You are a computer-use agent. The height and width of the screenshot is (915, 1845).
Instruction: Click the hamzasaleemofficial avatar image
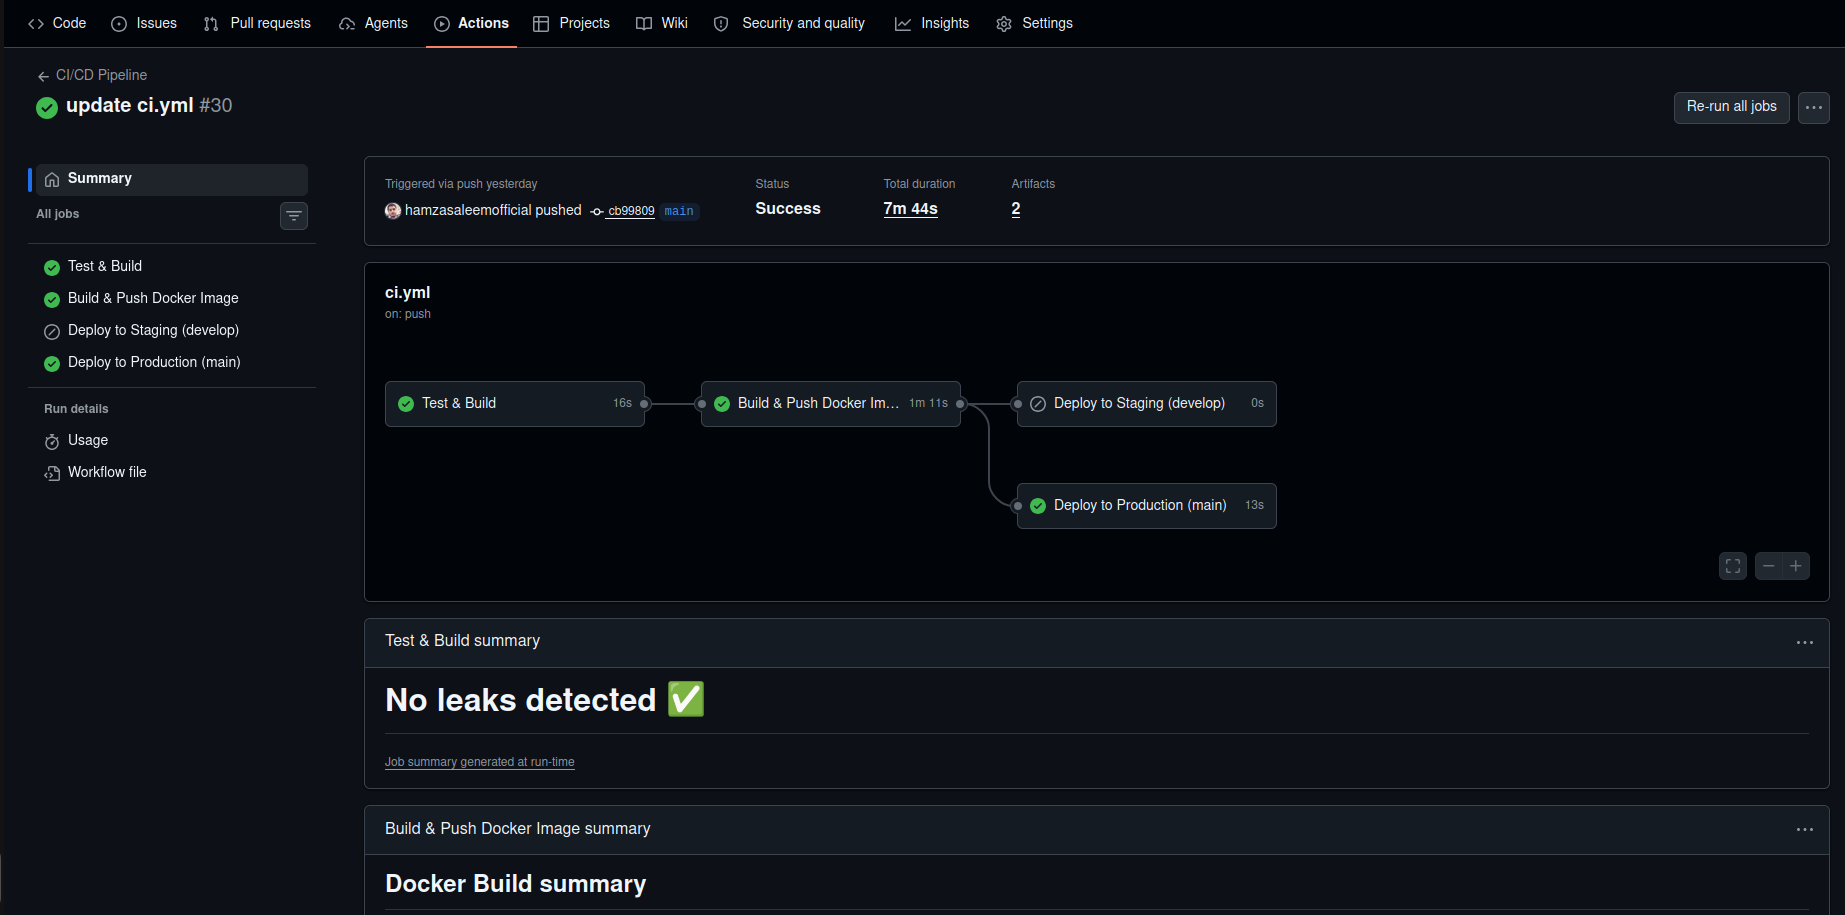(393, 211)
